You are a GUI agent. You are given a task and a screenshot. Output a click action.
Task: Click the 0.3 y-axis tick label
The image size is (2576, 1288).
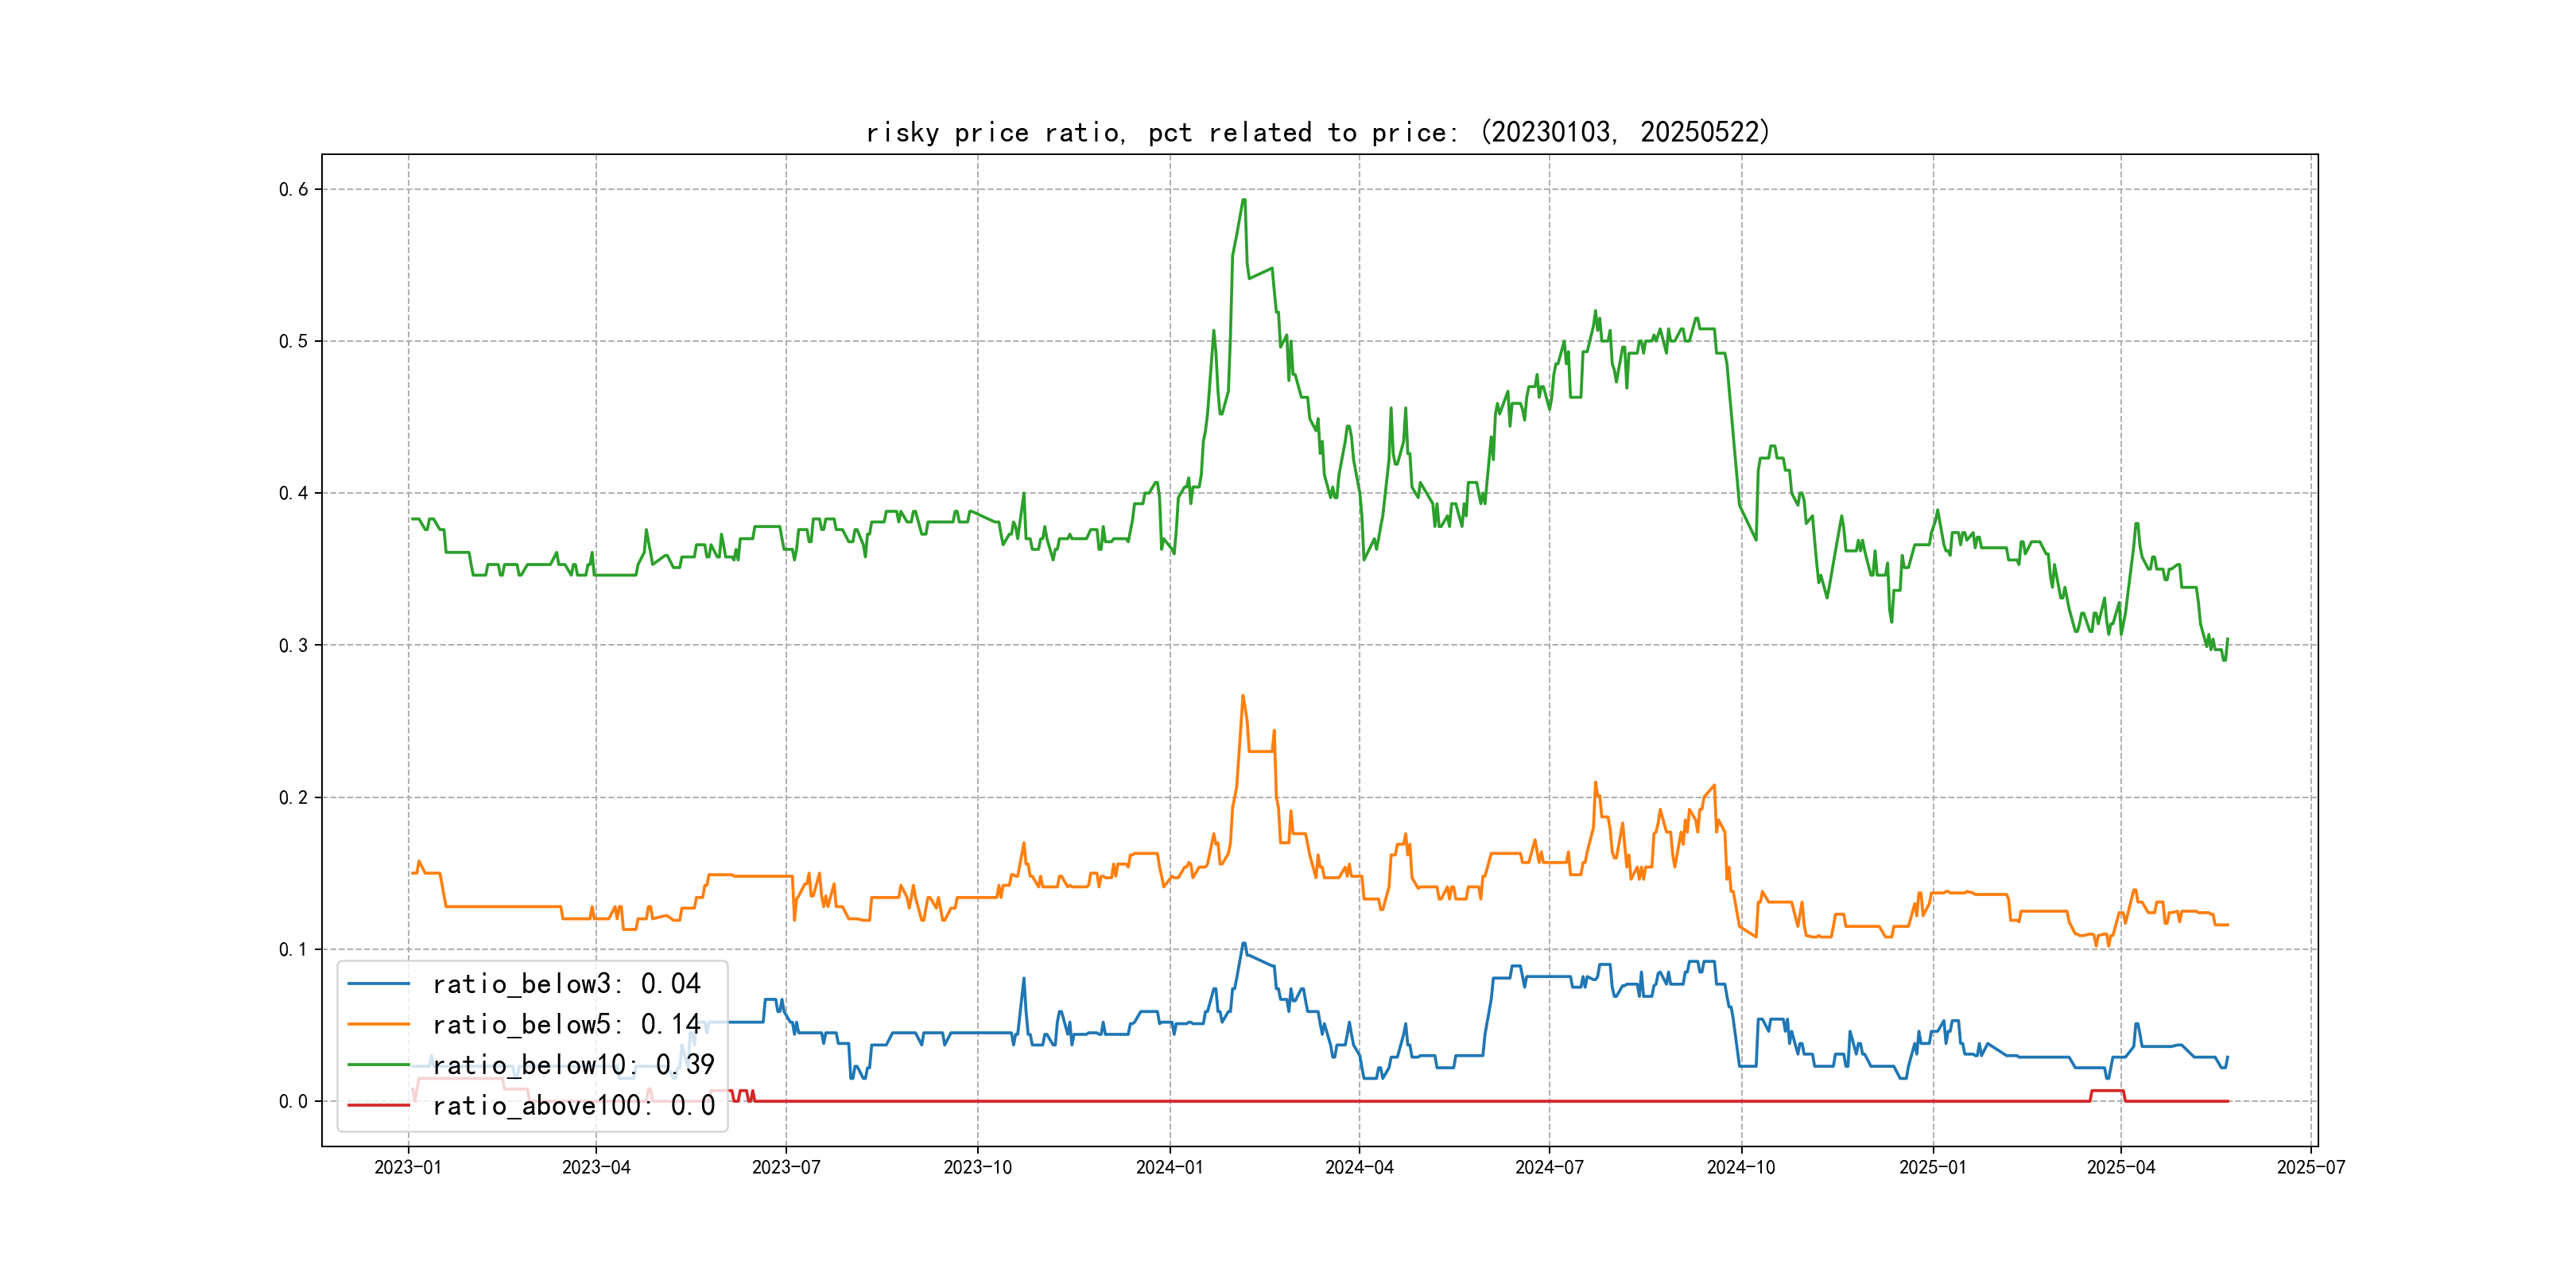pyautogui.click(x=293, y=645)
